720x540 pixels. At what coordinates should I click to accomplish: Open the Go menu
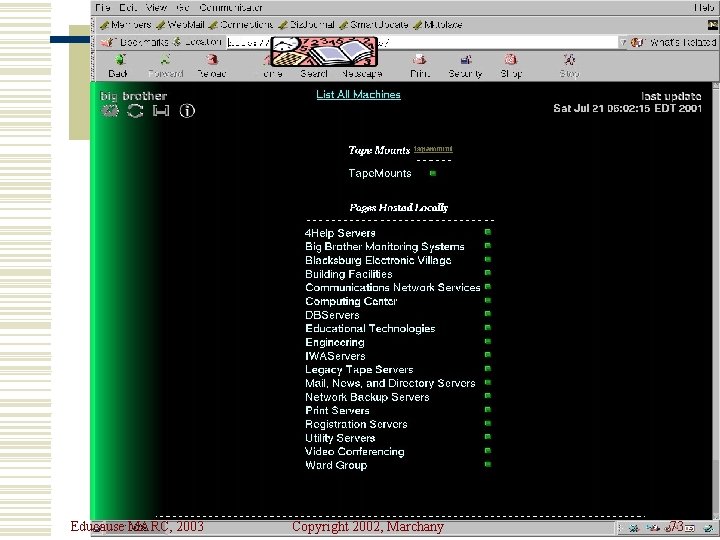point(183,7)
